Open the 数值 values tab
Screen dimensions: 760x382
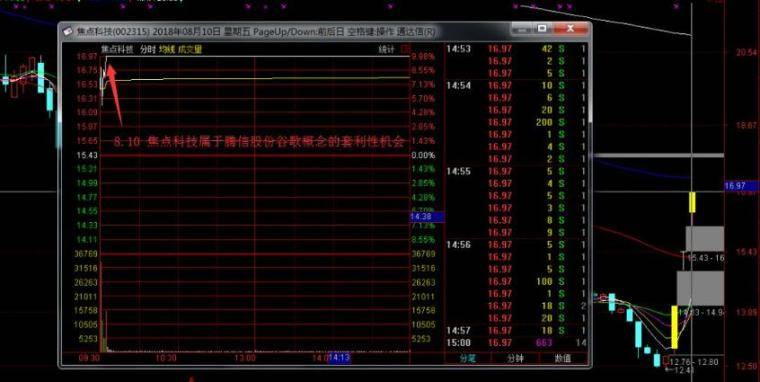[562, 359]
